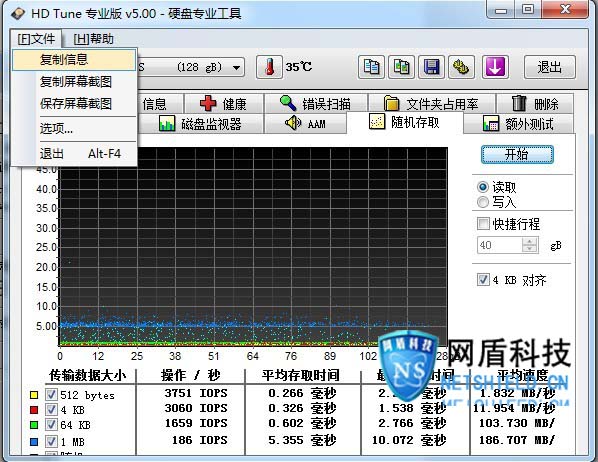
Task: Decrease the short stroke gB spinner value
Action: [529, 249]
